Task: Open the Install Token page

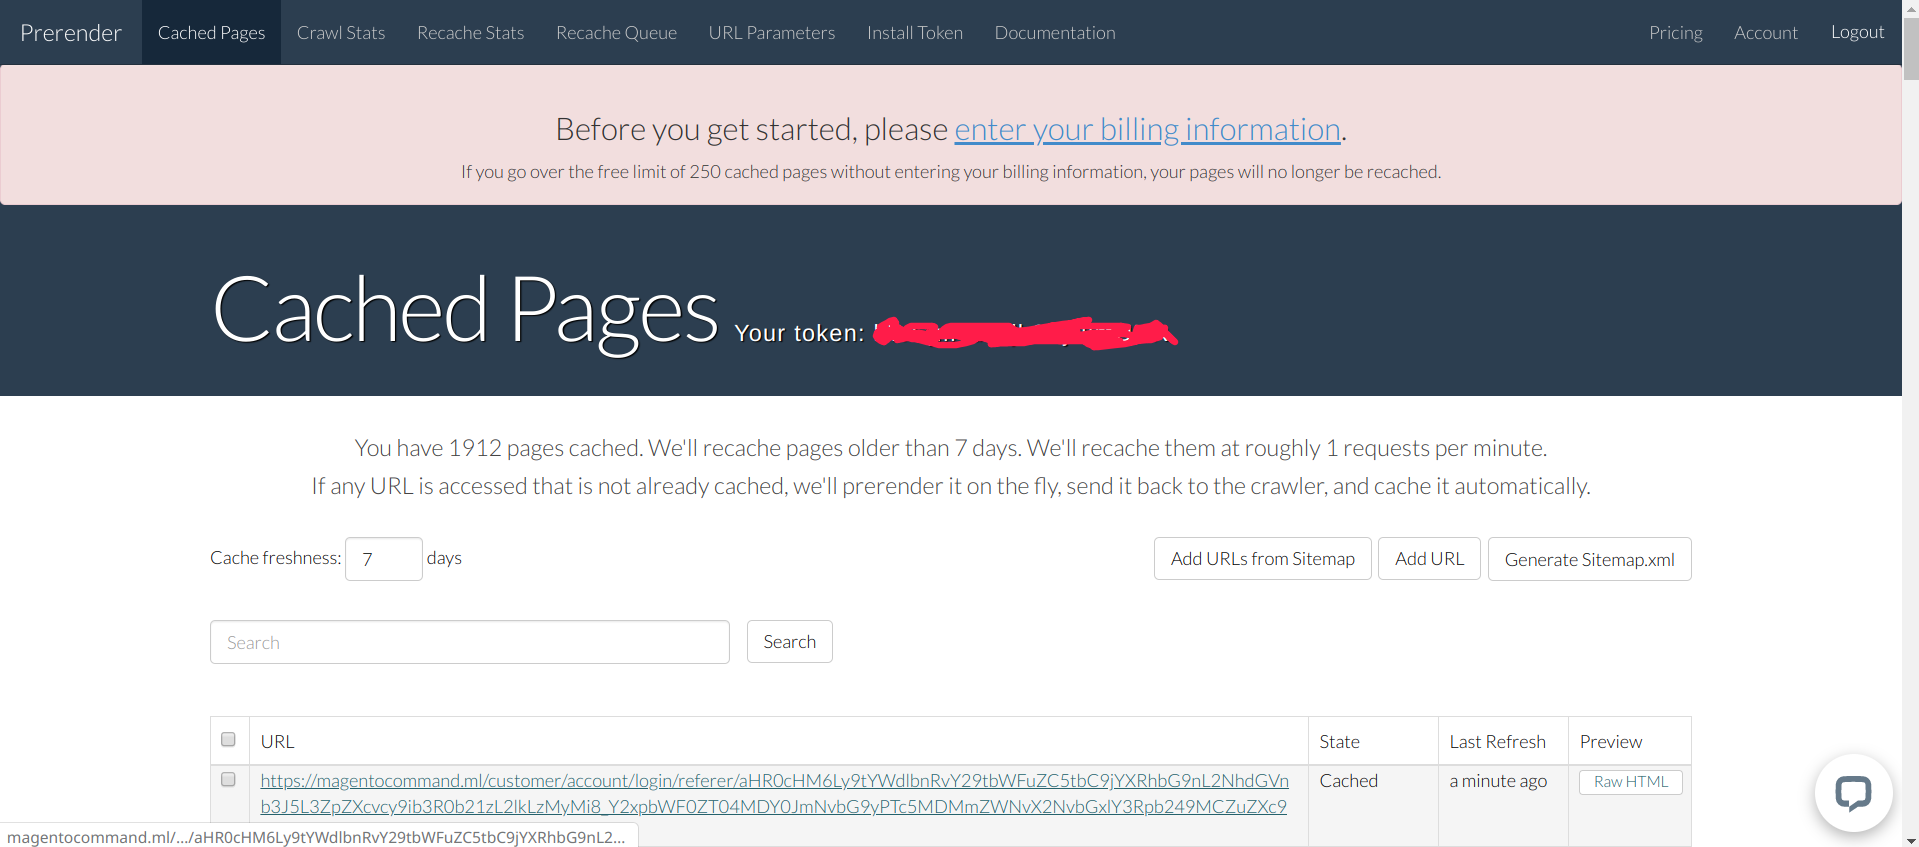Action: 914,33
